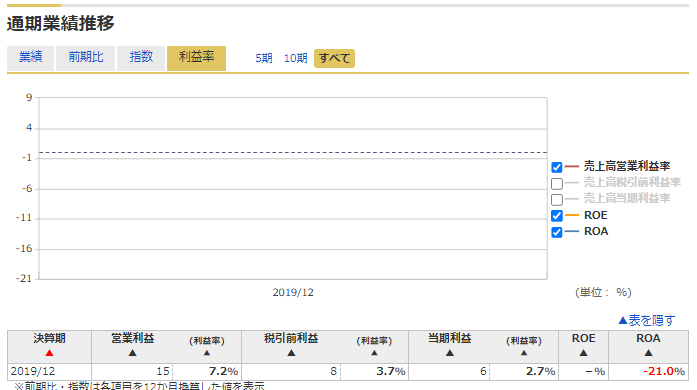Uncheck 売上高営業利益率 series checkbox
The width and height of the screenshot is (697, 390).
click(557, 167)
